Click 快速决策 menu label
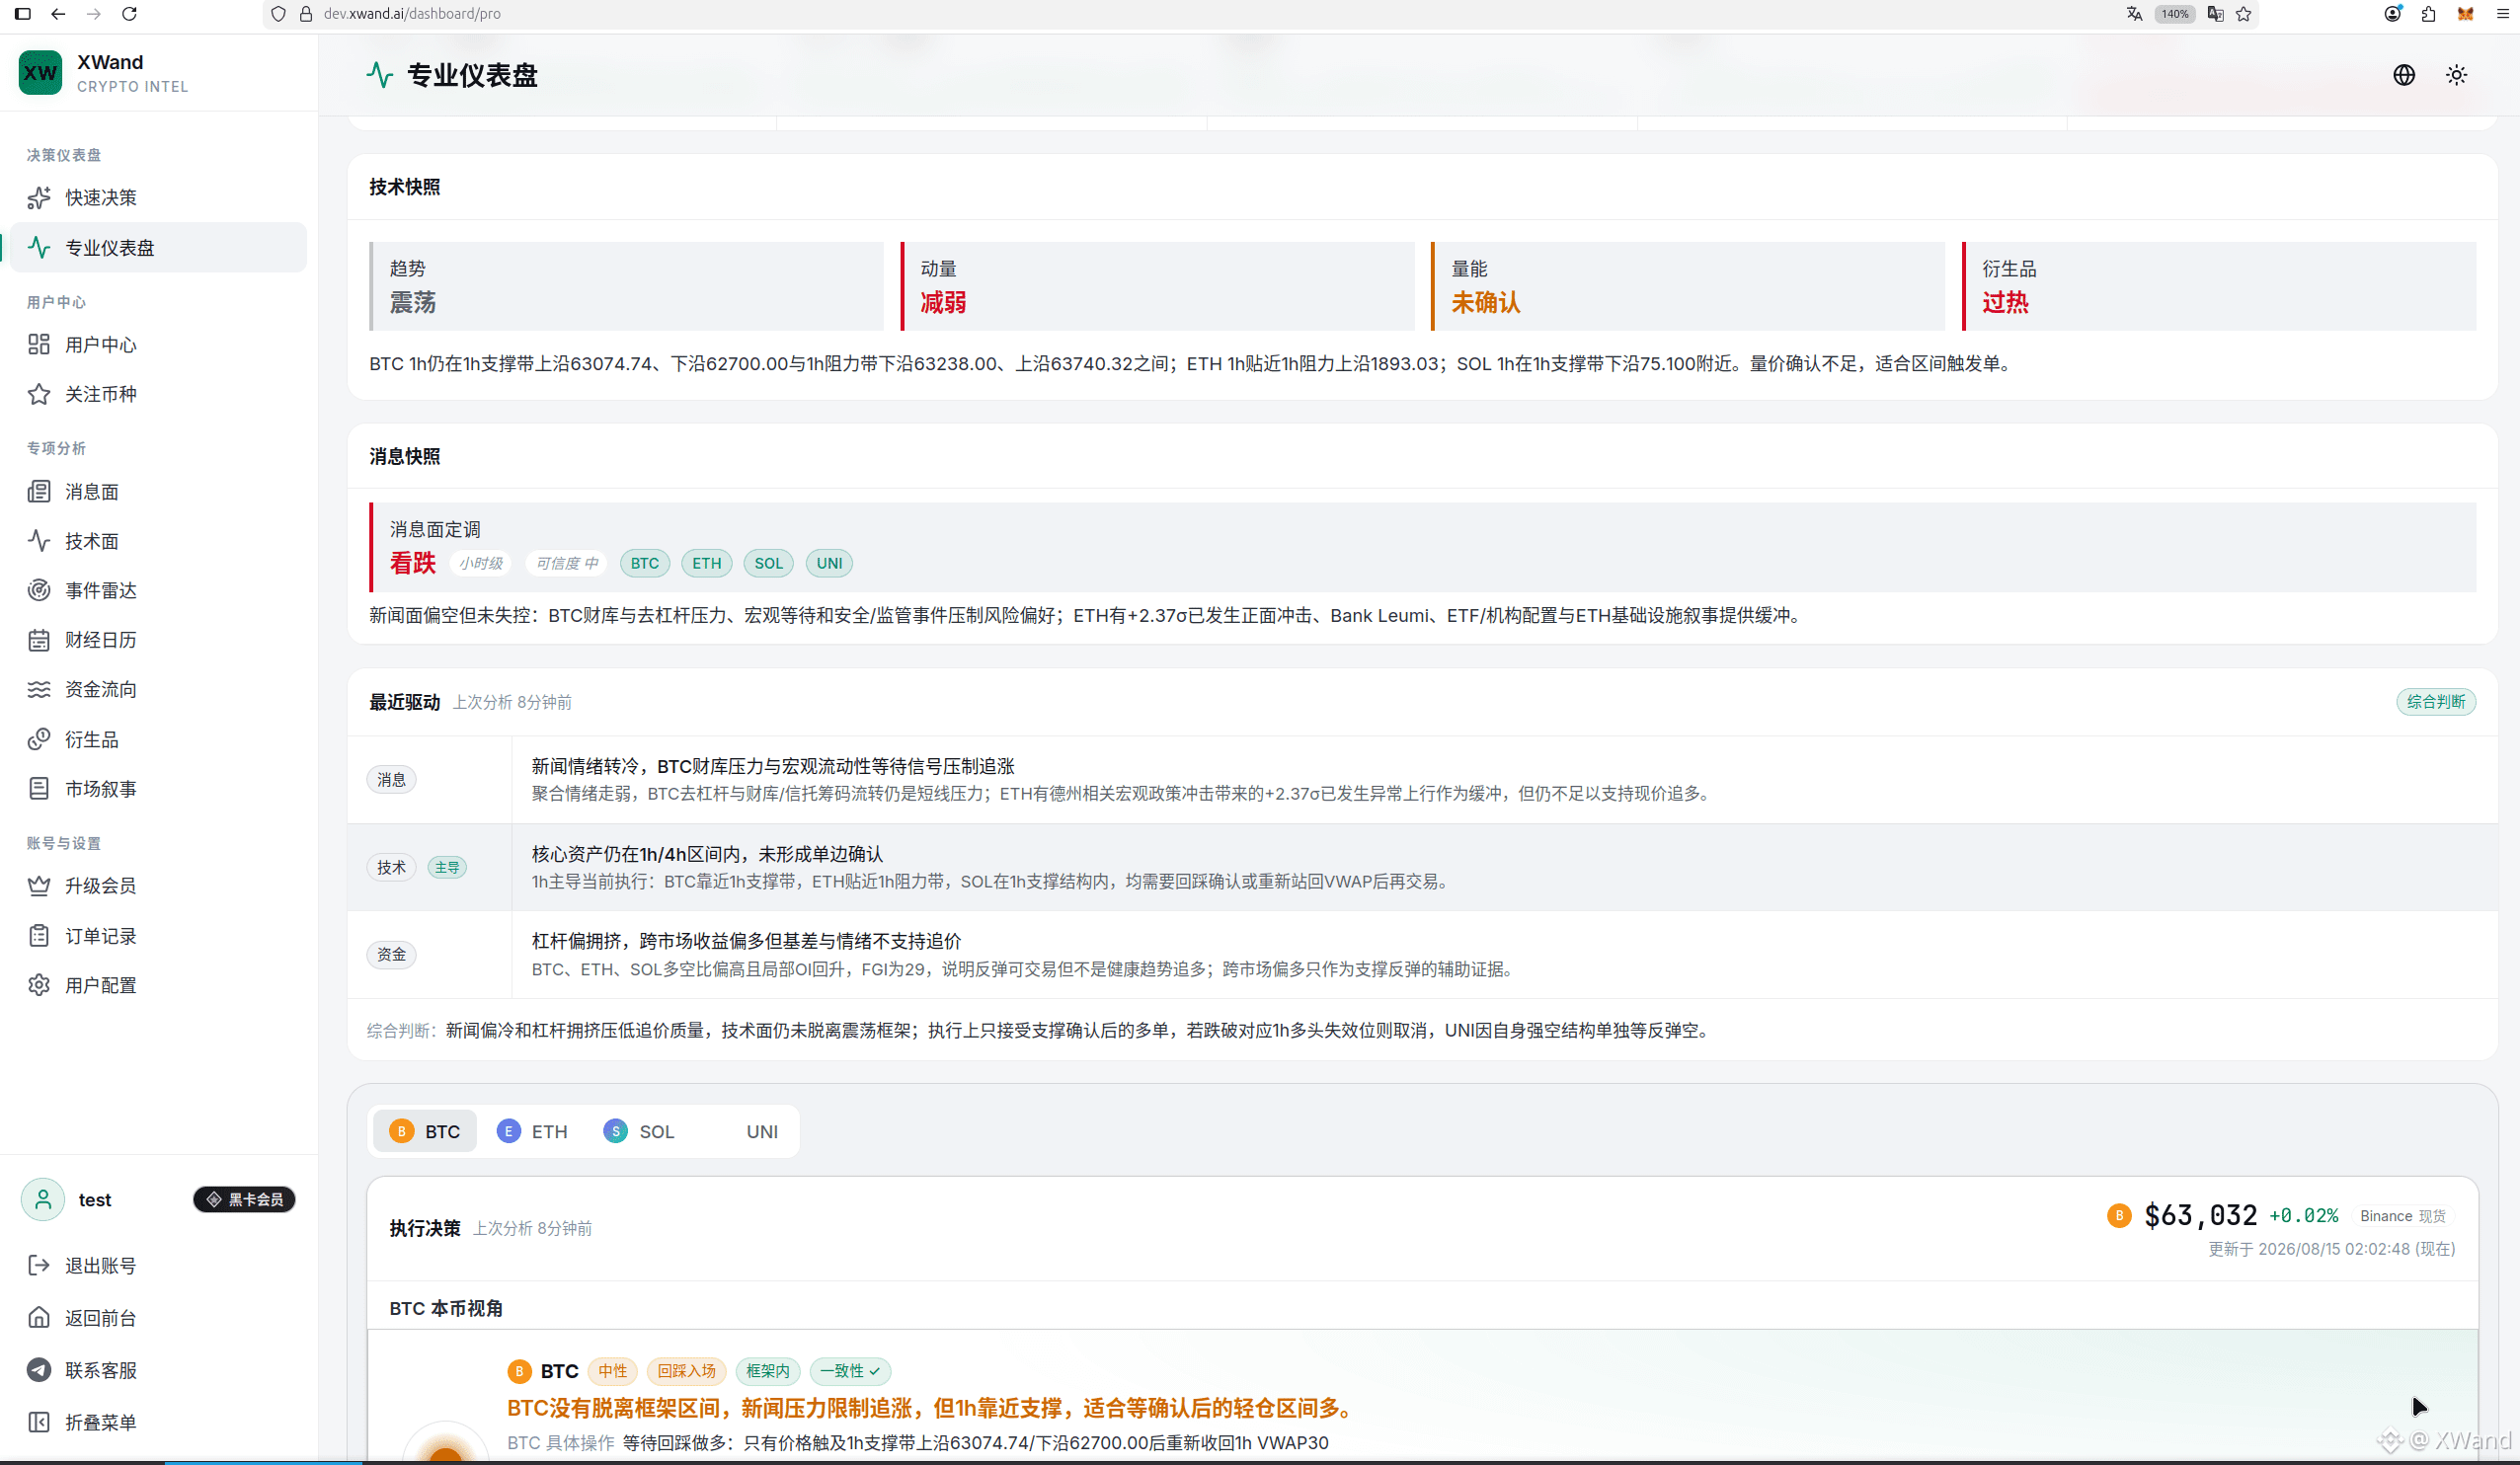Image resolution: width=2520 pixels, height=1465 pixels. [101, 198]
